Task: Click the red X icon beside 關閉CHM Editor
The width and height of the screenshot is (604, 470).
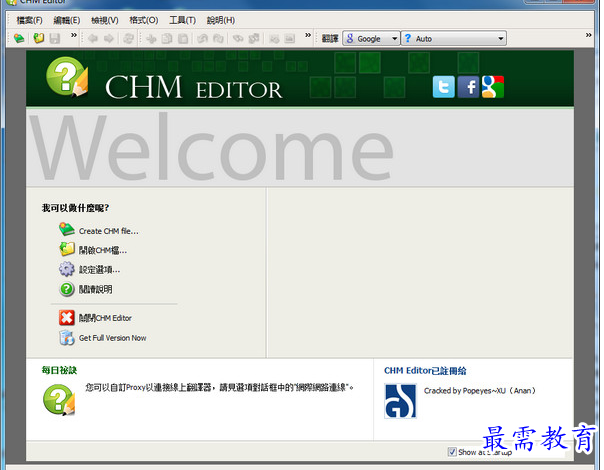Action: click(67, 318)
